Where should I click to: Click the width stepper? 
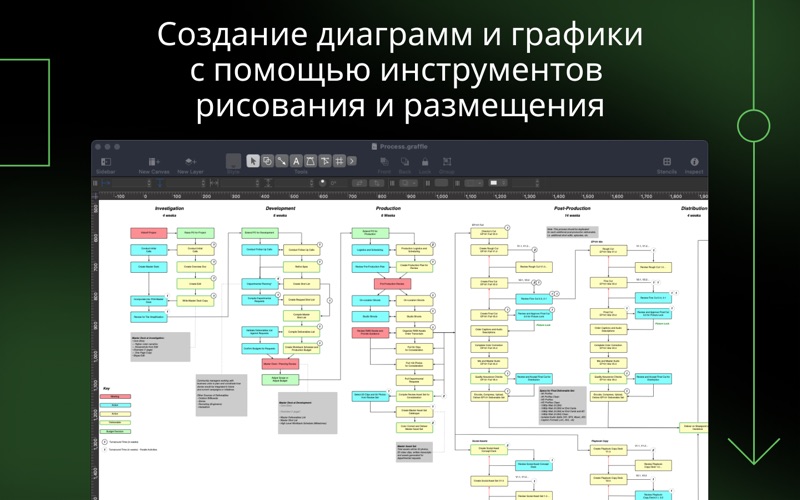click(258, 183)
